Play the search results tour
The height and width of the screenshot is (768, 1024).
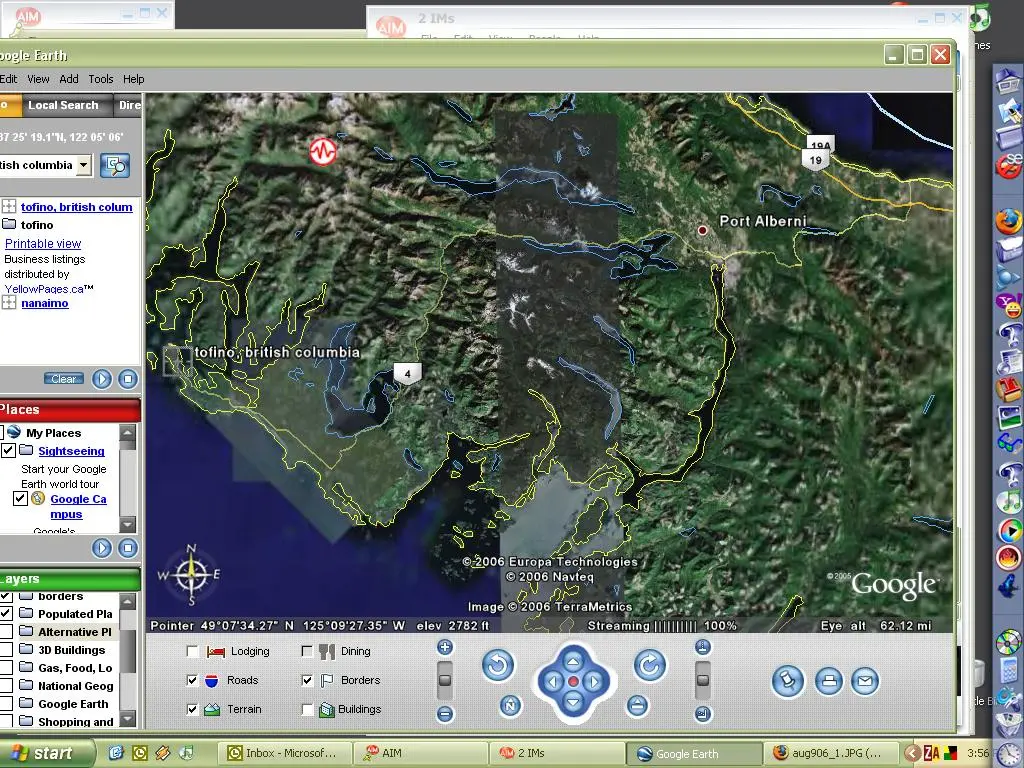102,379
